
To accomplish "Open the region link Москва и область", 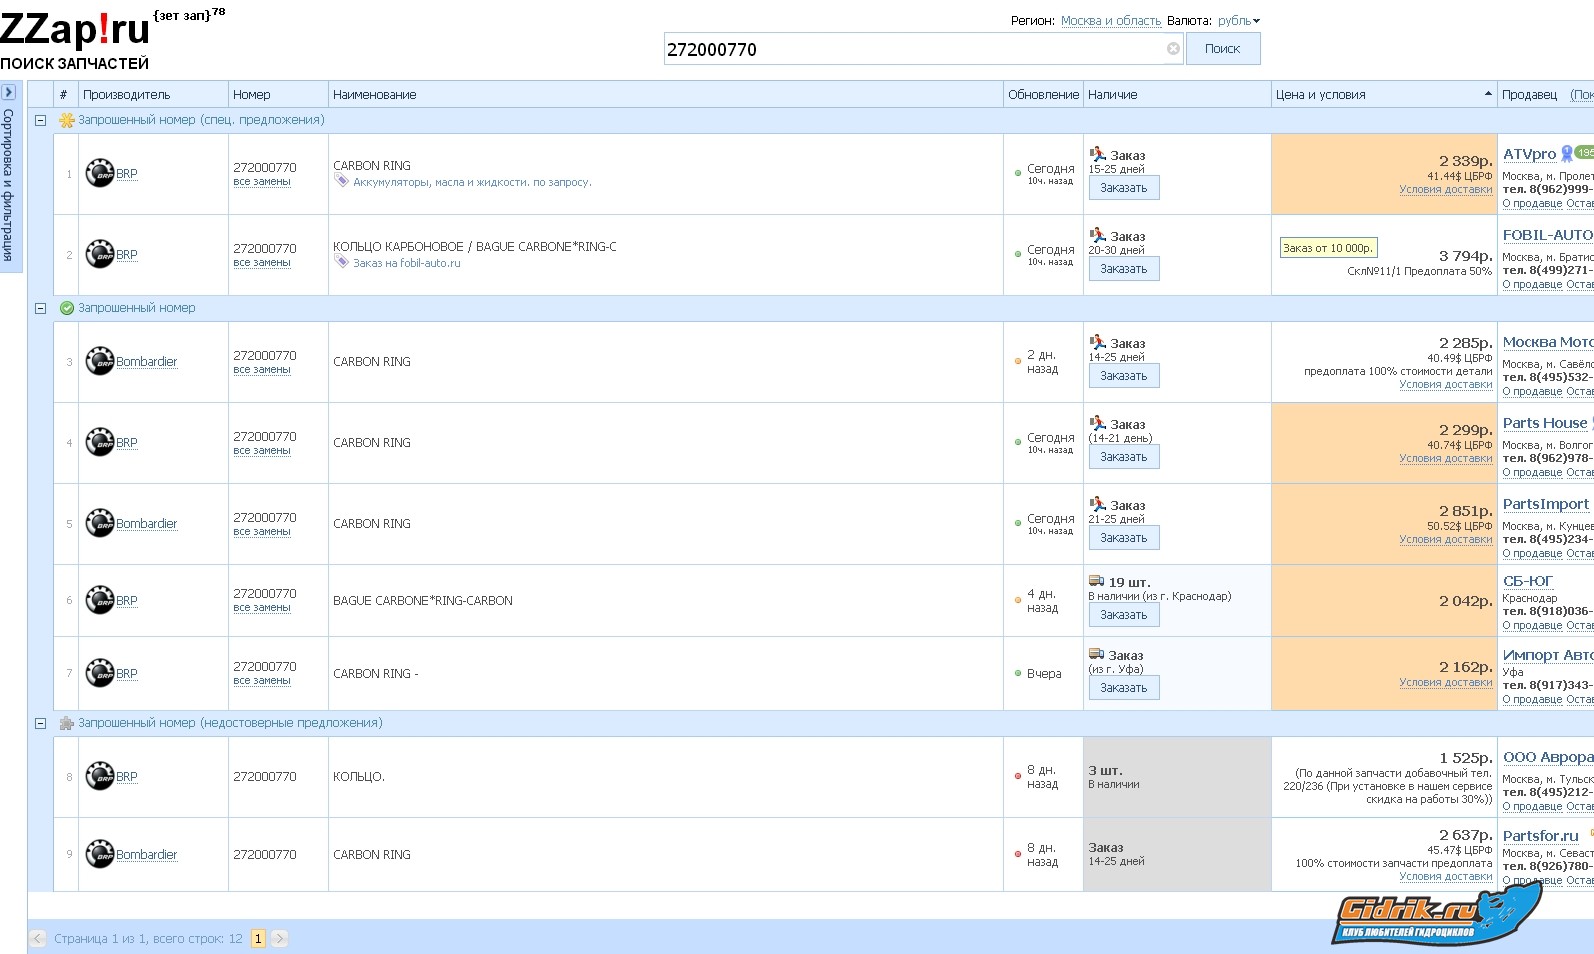I will pos(1111,21).
